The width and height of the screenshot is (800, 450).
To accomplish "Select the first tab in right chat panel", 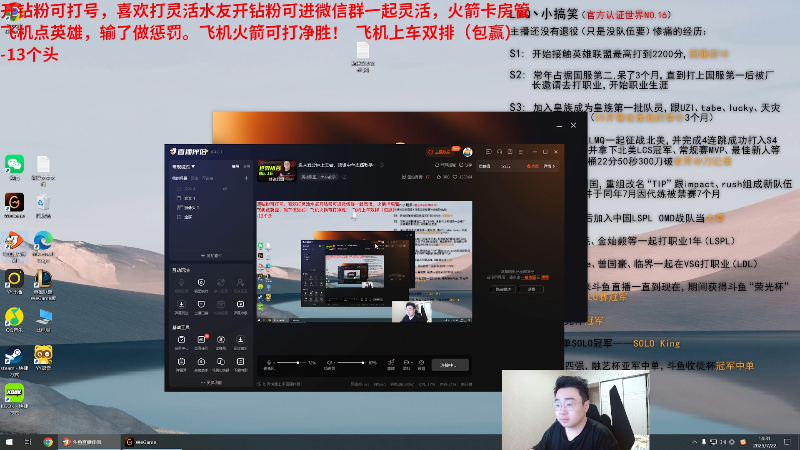I will 485,166.
